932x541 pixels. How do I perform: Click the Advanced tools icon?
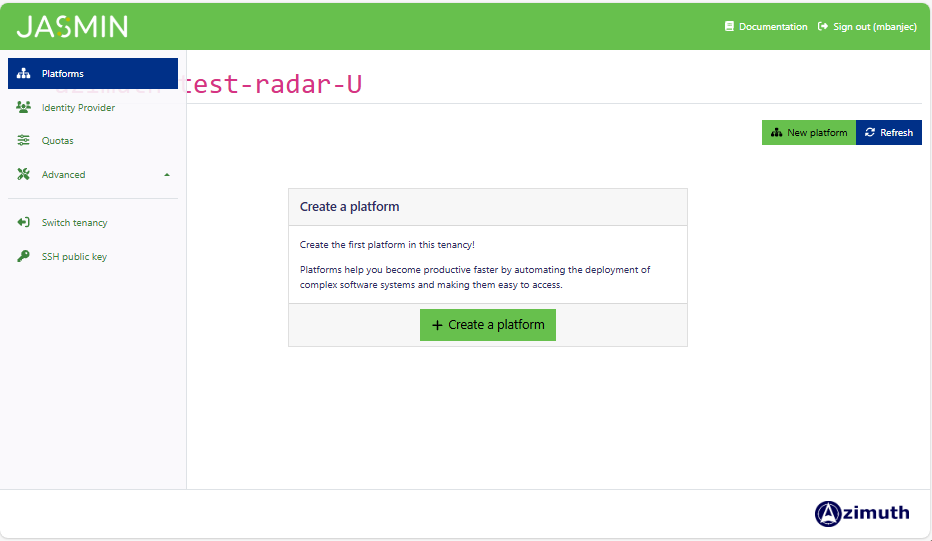[24, 174]
